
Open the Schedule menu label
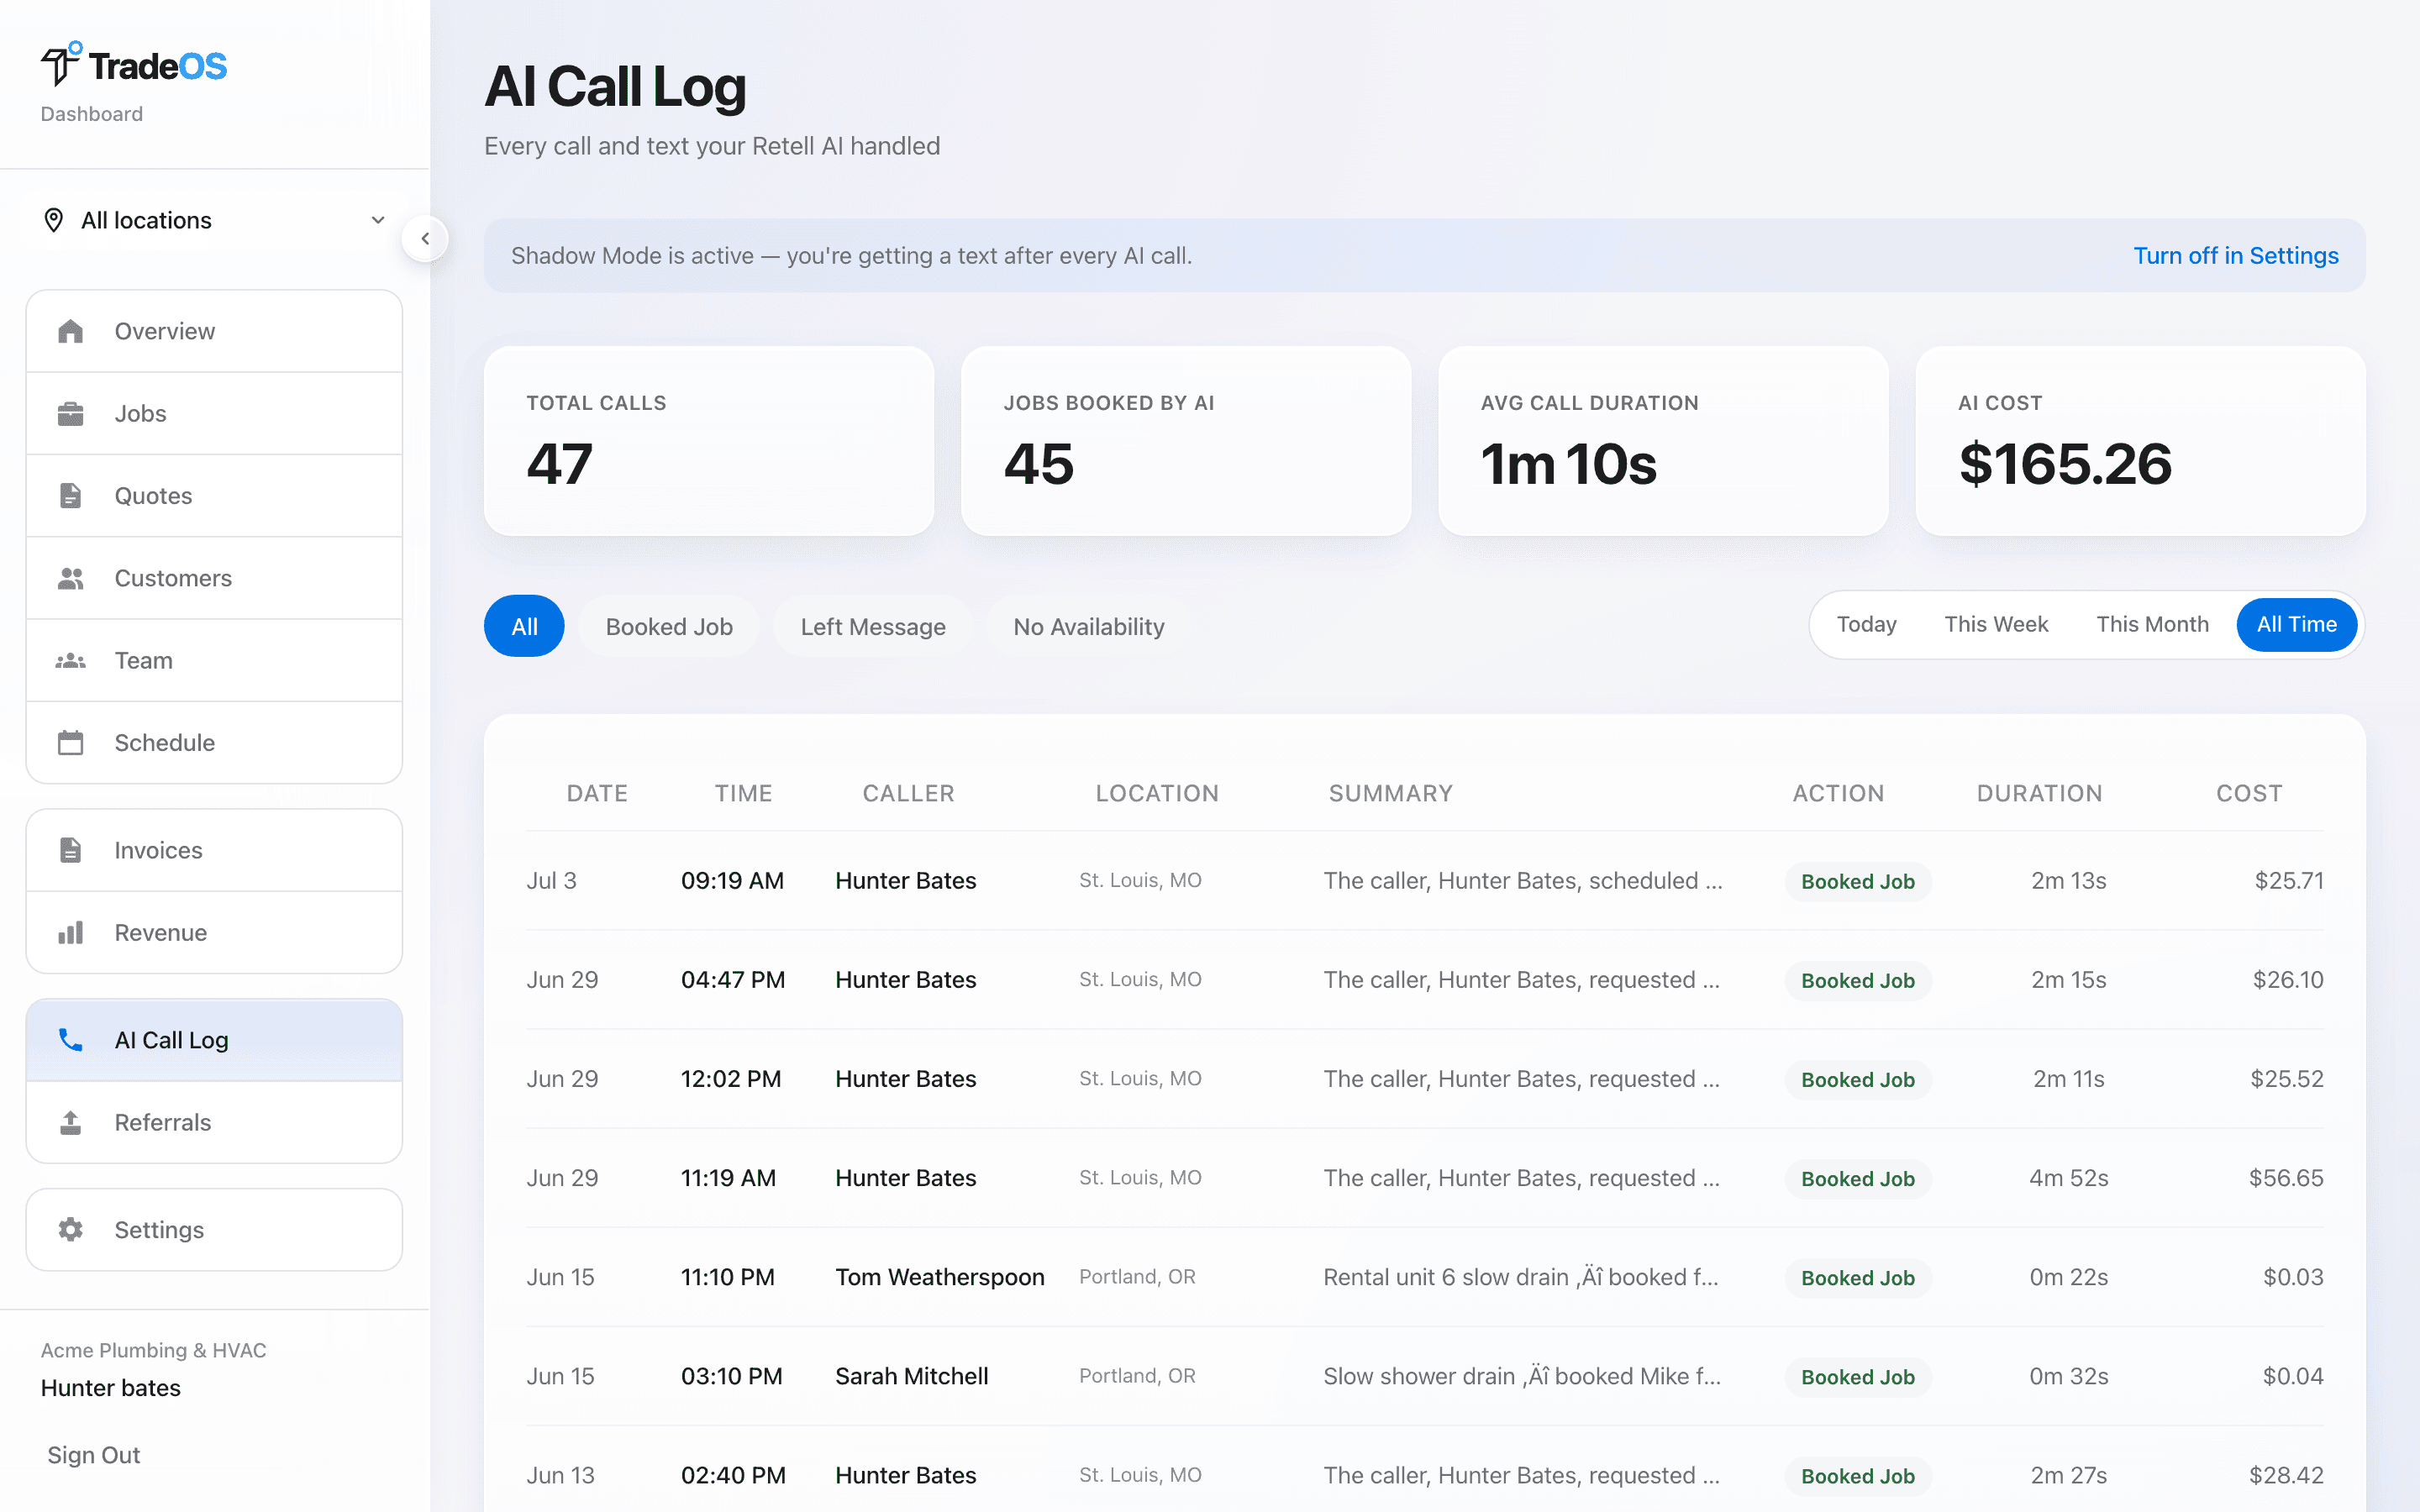(165, 742)
